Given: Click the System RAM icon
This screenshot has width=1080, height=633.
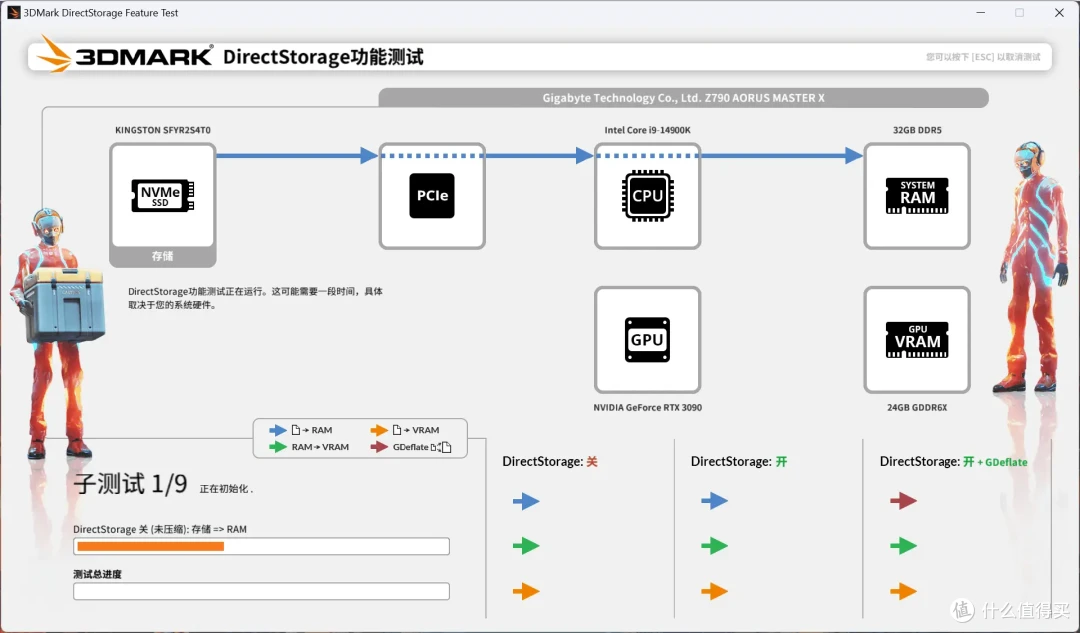Looking at the screenshot, I should [917, 196].
